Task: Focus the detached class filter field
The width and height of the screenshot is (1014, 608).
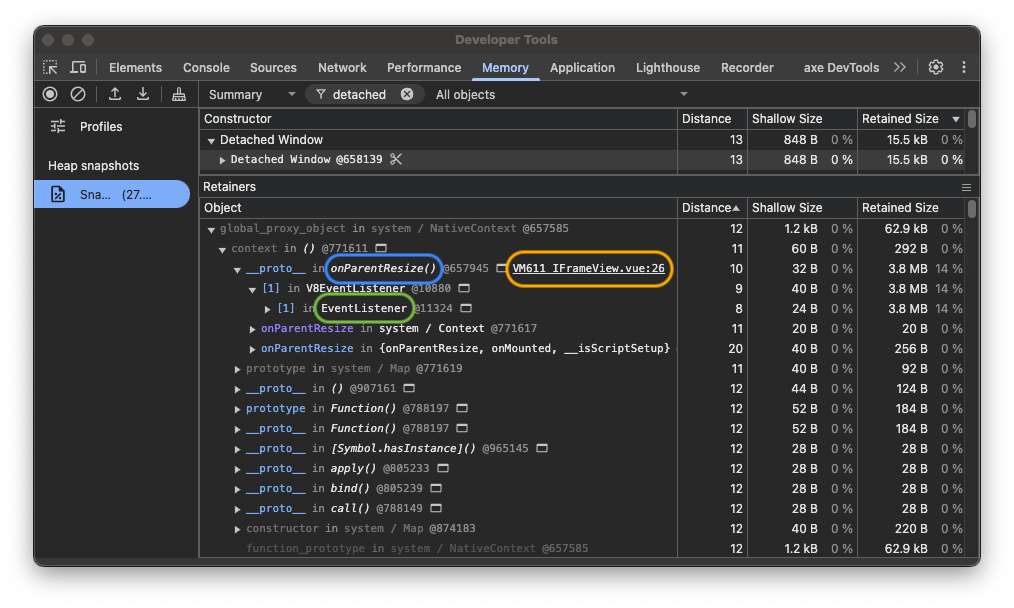Action: (364, 94)
